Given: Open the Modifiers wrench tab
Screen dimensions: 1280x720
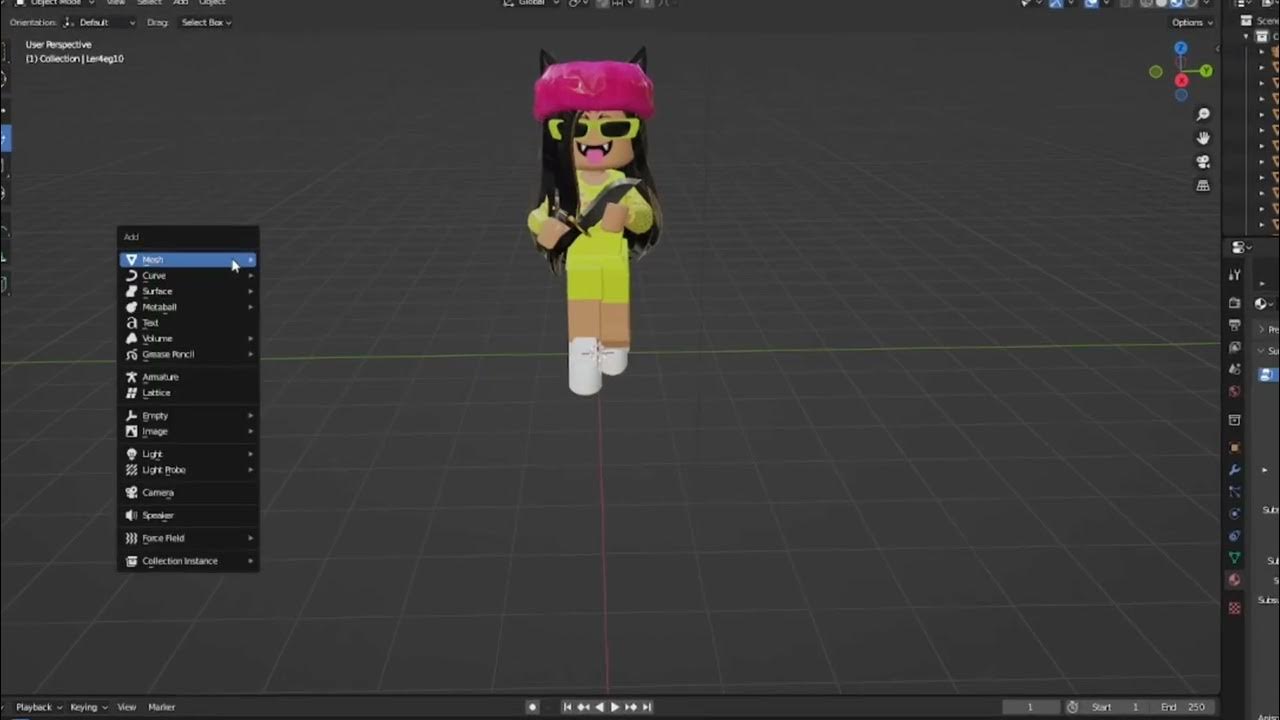Looking at the screenshot, I should [x=1235, y=470].
